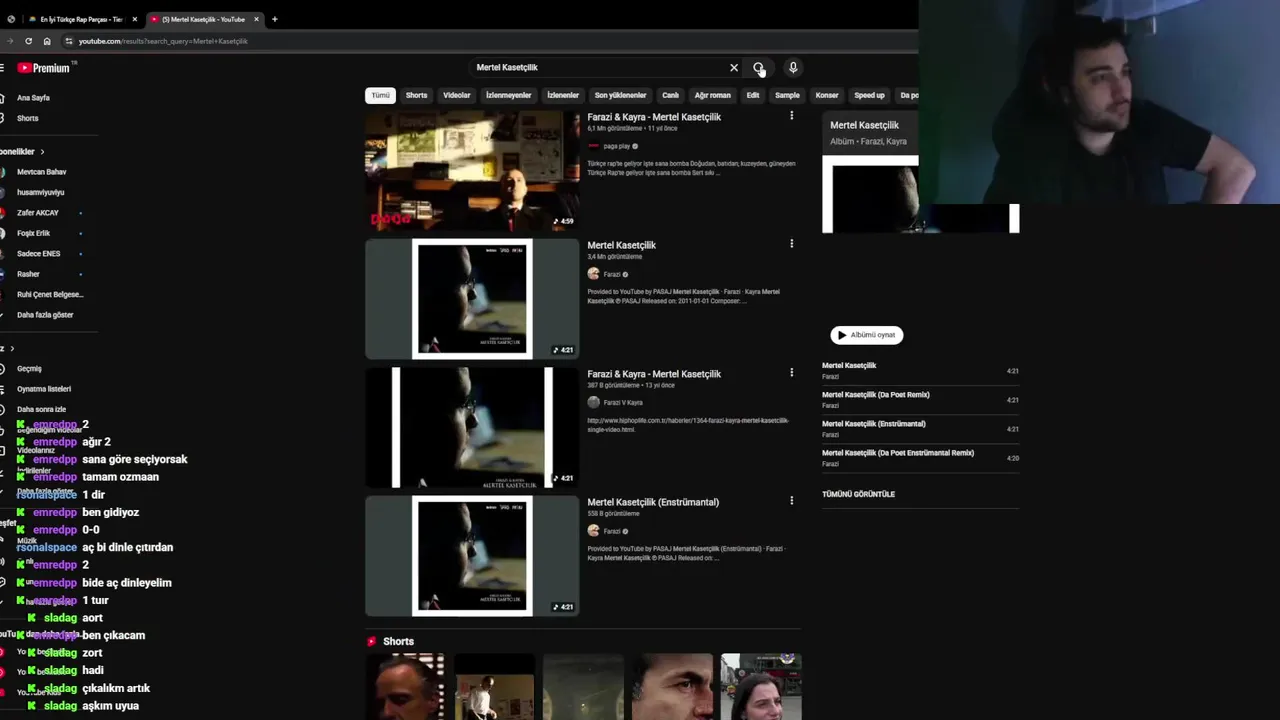Viewport: 1280px width, 720px height.
Task: Open Oynatma listeleri in sidebar
Action: pyautogui.click(x=44, y=389)
